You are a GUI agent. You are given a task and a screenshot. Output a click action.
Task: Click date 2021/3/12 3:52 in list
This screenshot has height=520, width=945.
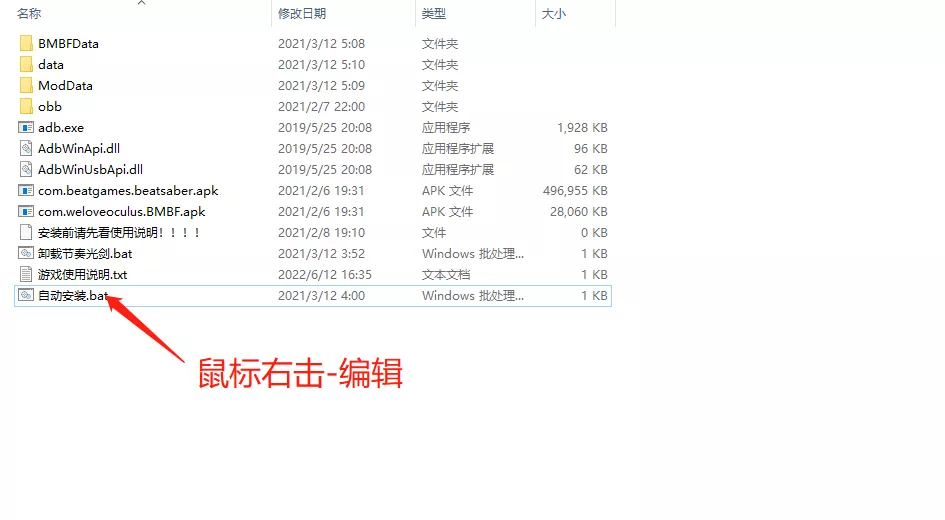click(321, 254)
